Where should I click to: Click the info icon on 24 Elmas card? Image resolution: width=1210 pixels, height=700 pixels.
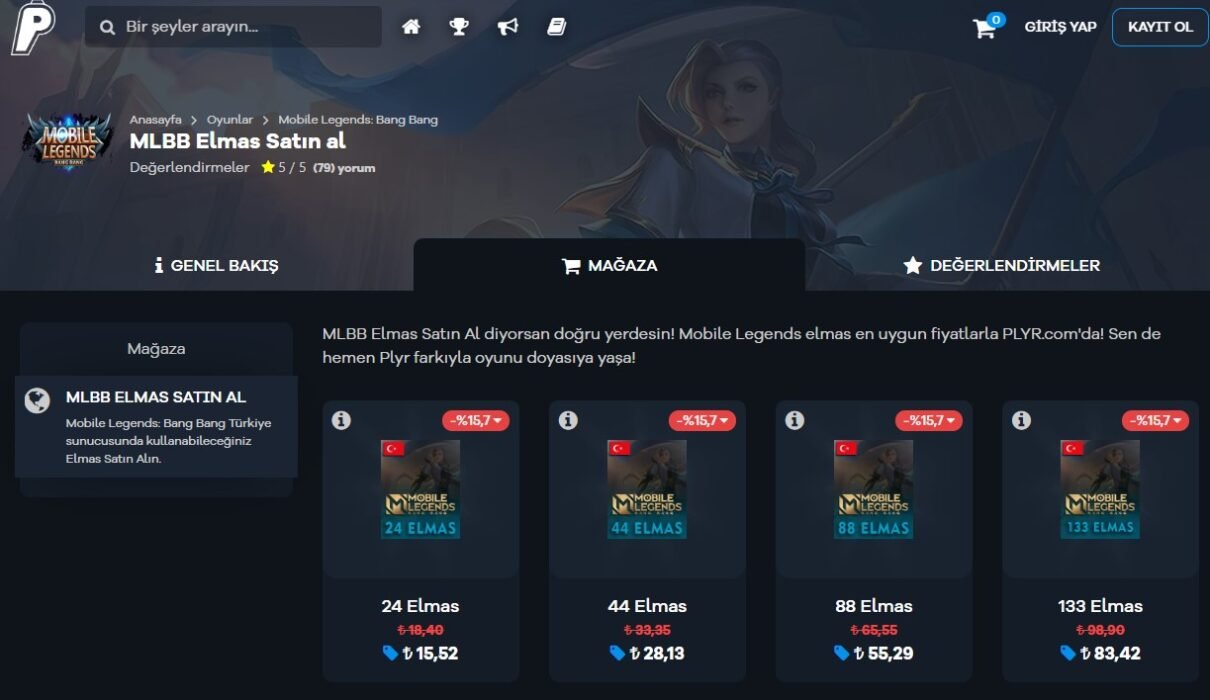click(x=341, y=420)
